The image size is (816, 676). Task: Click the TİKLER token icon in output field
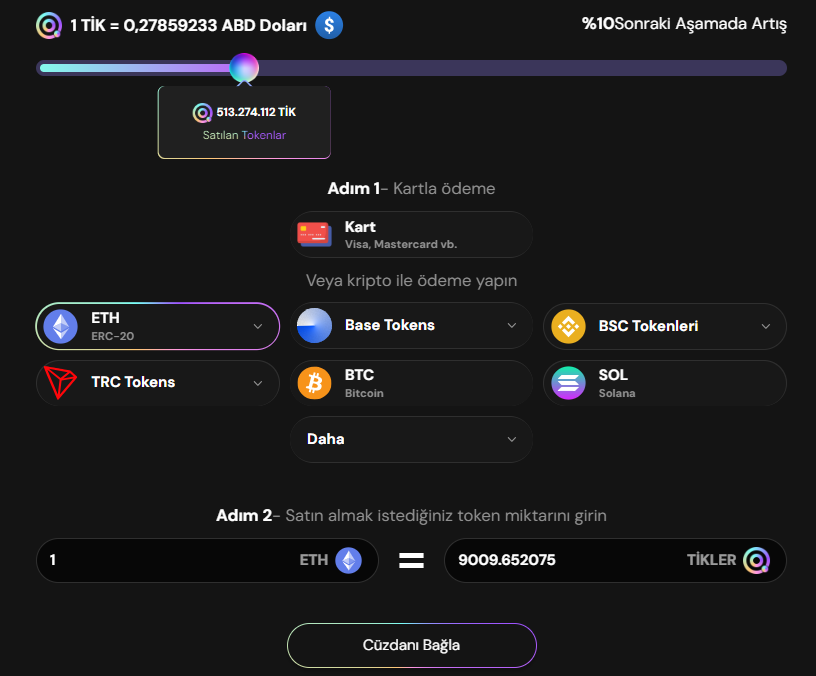(x=757, y=560)
